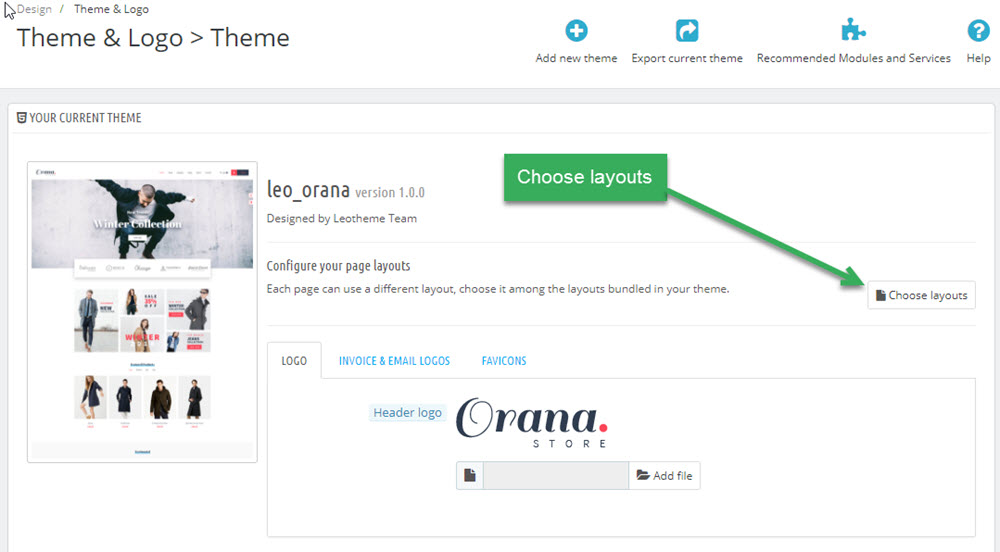Click the leo_orana theme preview thumbnail
The image size is (1000, 552).
[142, 312]
